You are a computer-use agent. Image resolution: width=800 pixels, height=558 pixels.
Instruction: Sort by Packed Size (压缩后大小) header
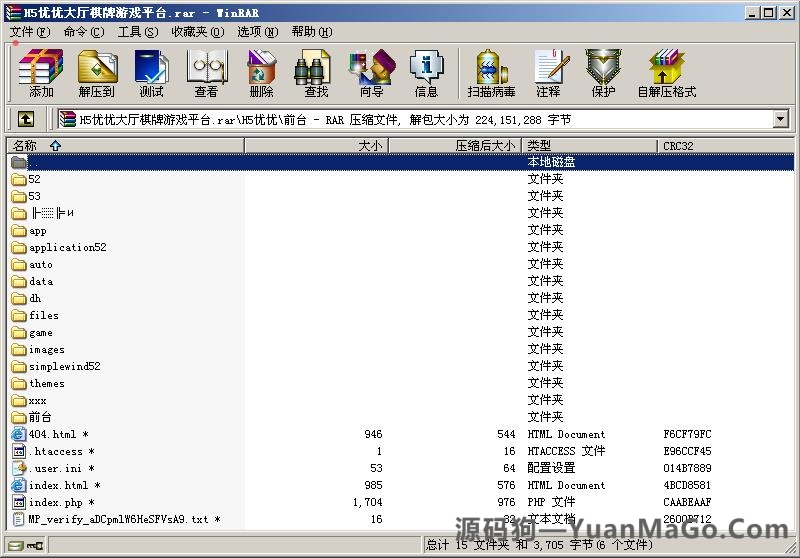click(455, 146)
